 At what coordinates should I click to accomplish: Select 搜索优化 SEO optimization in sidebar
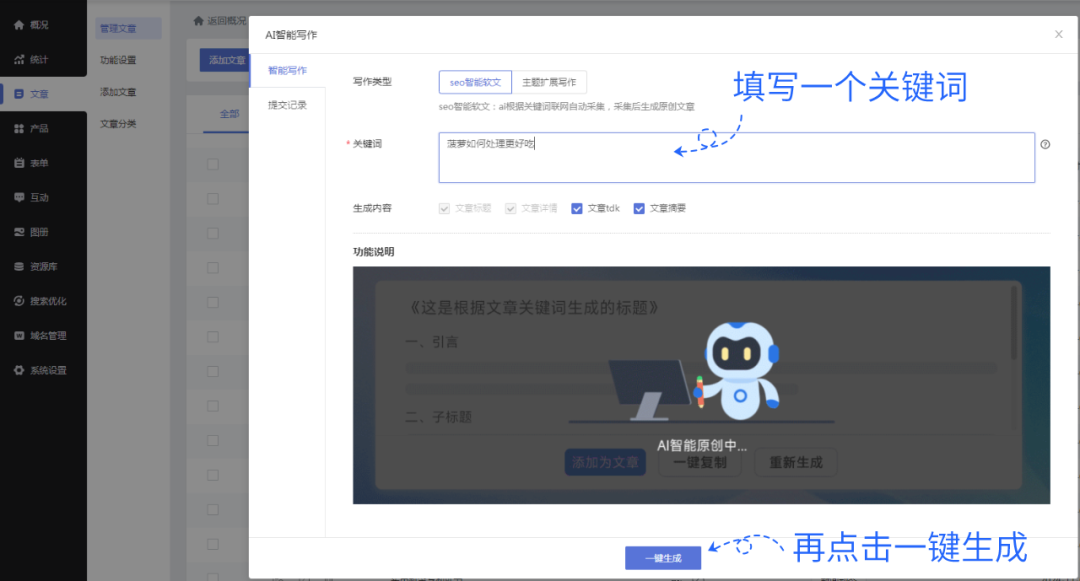point(42,300)
